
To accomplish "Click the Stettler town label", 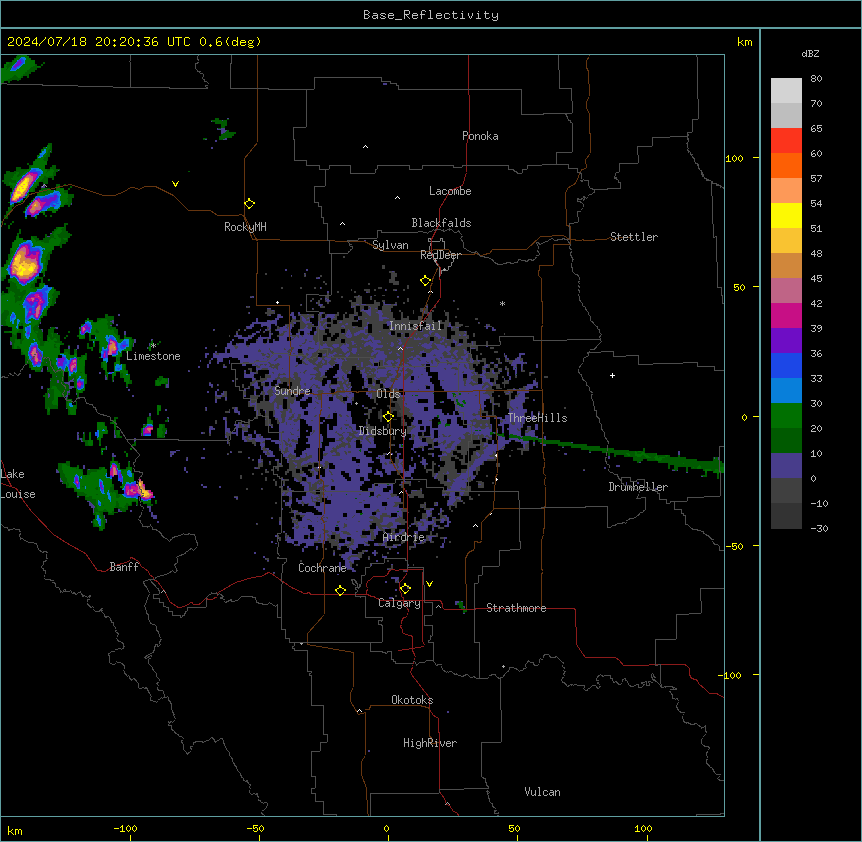I will pyautogui.click(x=634, y=237).
